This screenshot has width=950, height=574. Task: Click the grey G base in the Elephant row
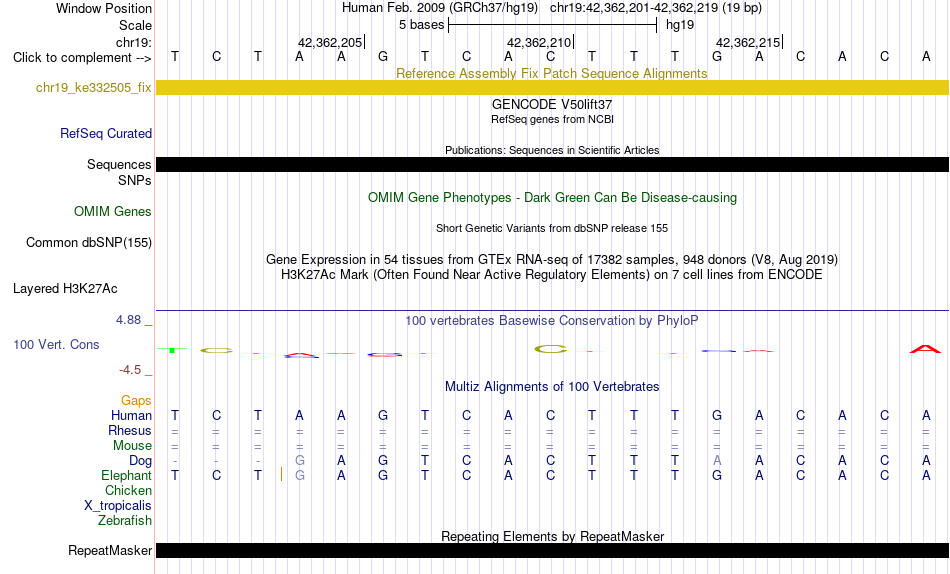[x=299, y=476]
